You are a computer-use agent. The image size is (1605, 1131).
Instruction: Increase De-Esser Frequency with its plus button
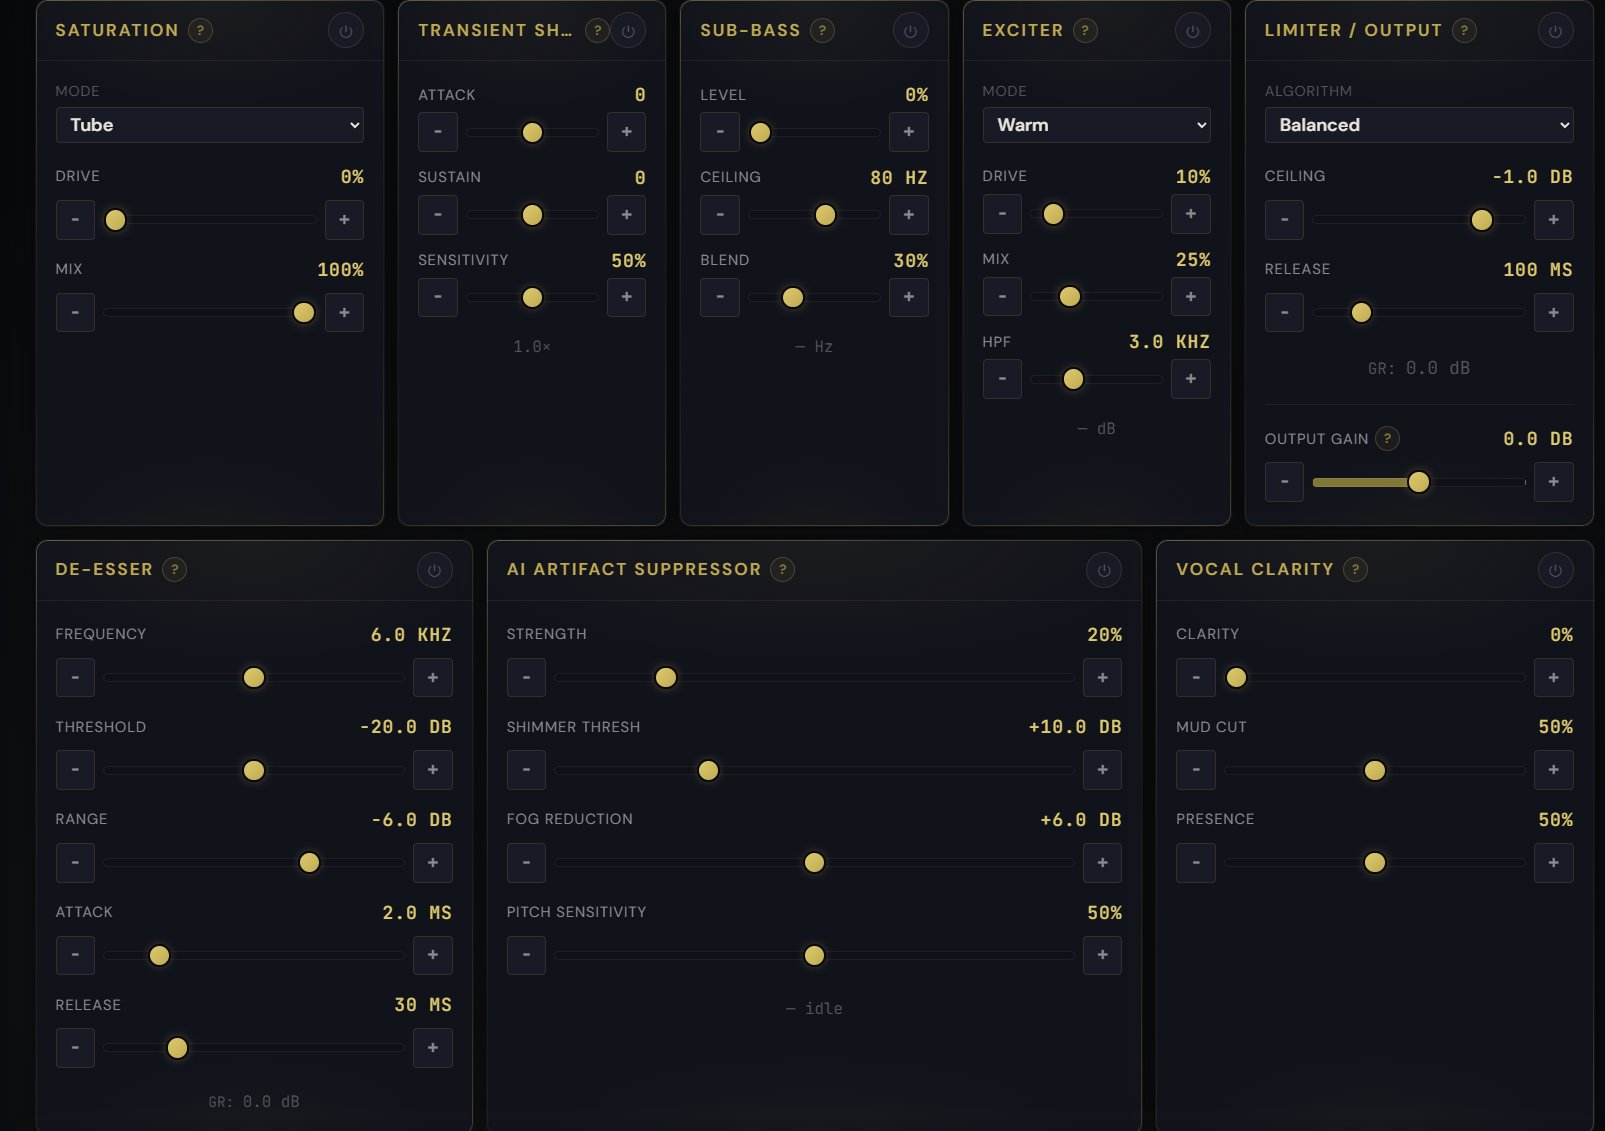[432, 677]
